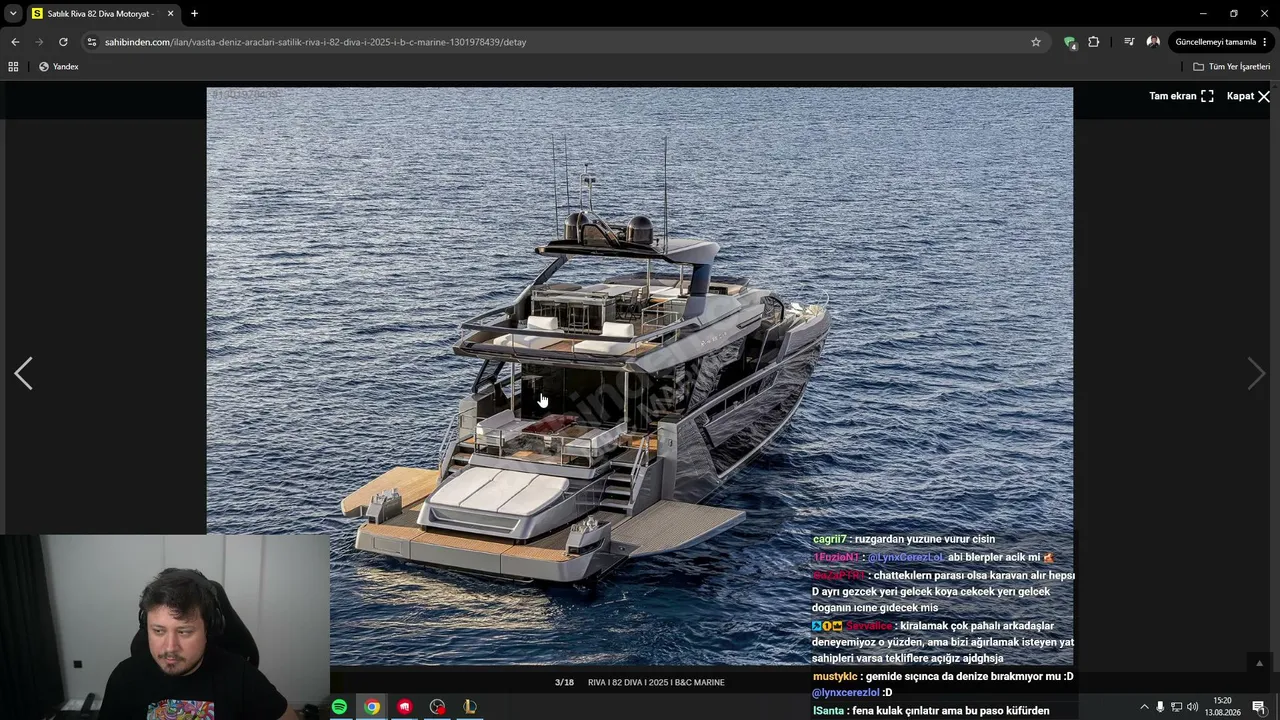Switch gallery to Tam ekran mode
Image resolution: width=1280 pixels, height=720 pixels.
1181,96
